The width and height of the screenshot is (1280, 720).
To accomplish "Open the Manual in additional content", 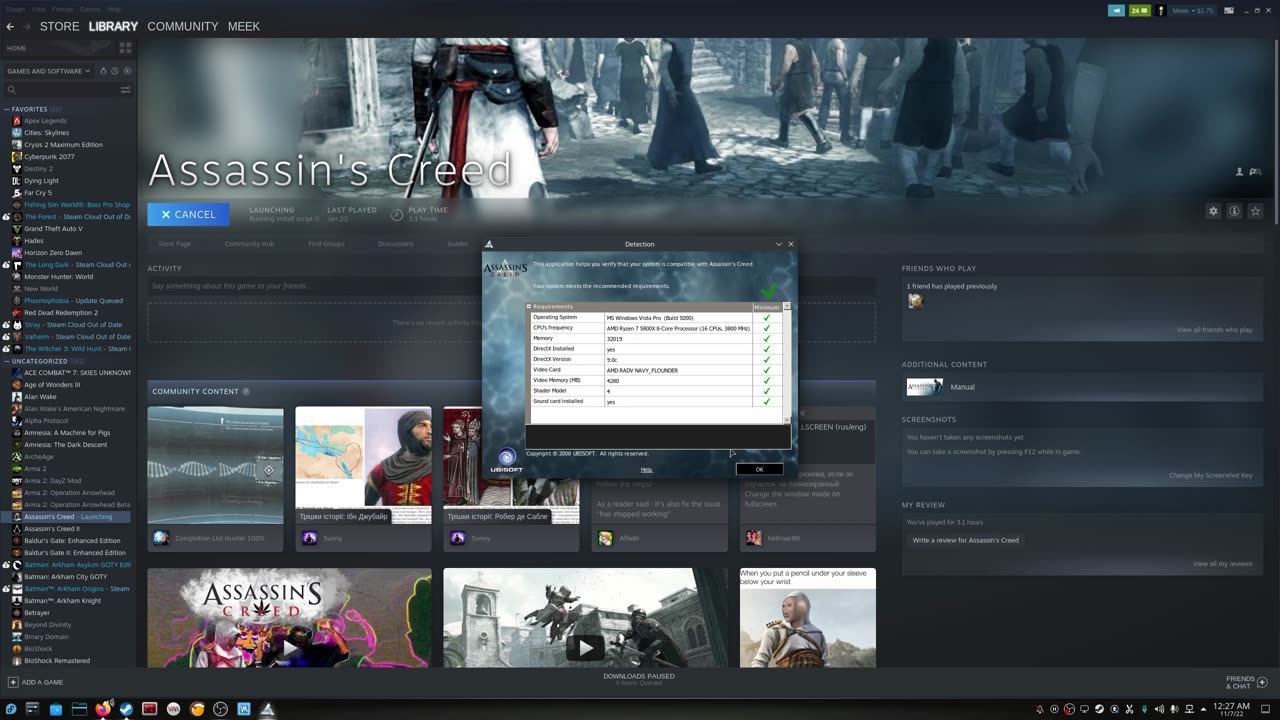I will [x=941, y=387].
